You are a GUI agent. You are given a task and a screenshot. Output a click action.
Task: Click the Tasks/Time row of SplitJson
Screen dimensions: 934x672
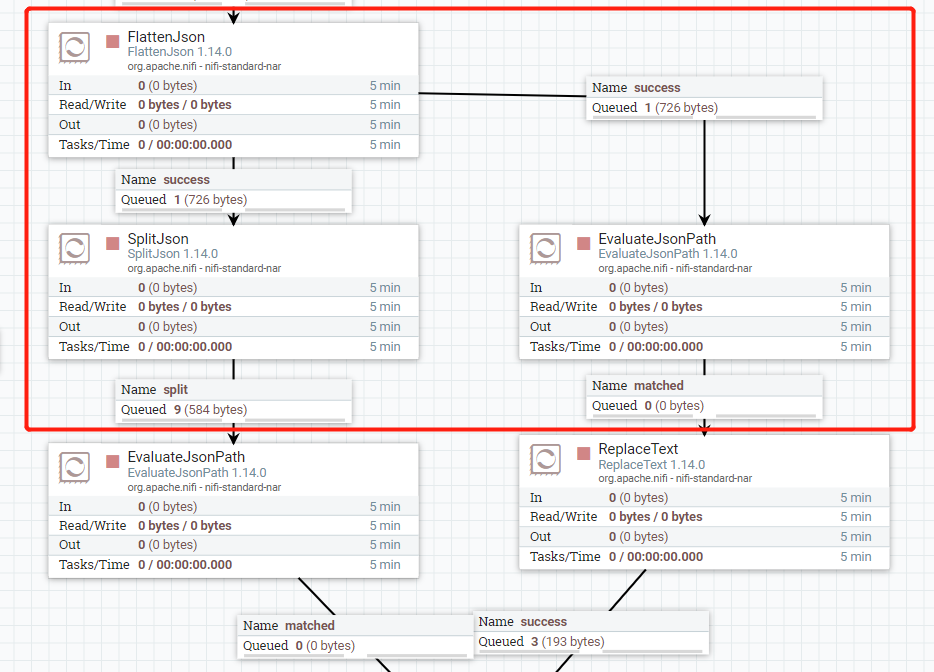pos(234,347)
